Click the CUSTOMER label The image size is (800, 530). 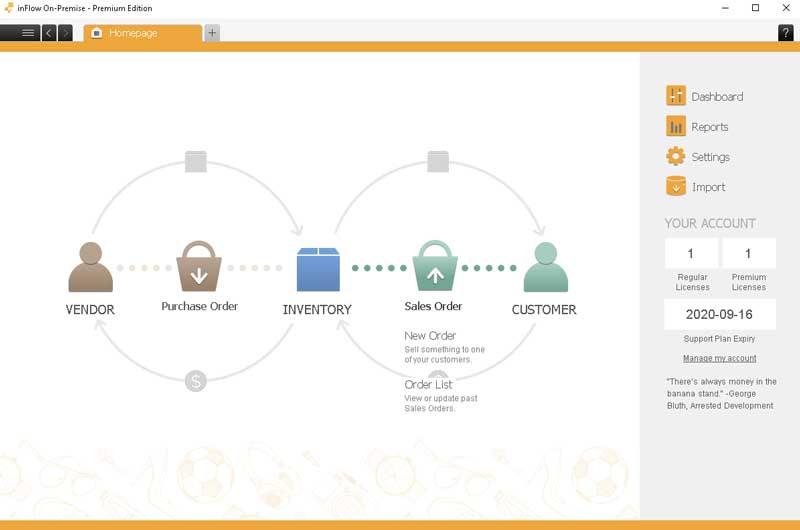(544, 310)
